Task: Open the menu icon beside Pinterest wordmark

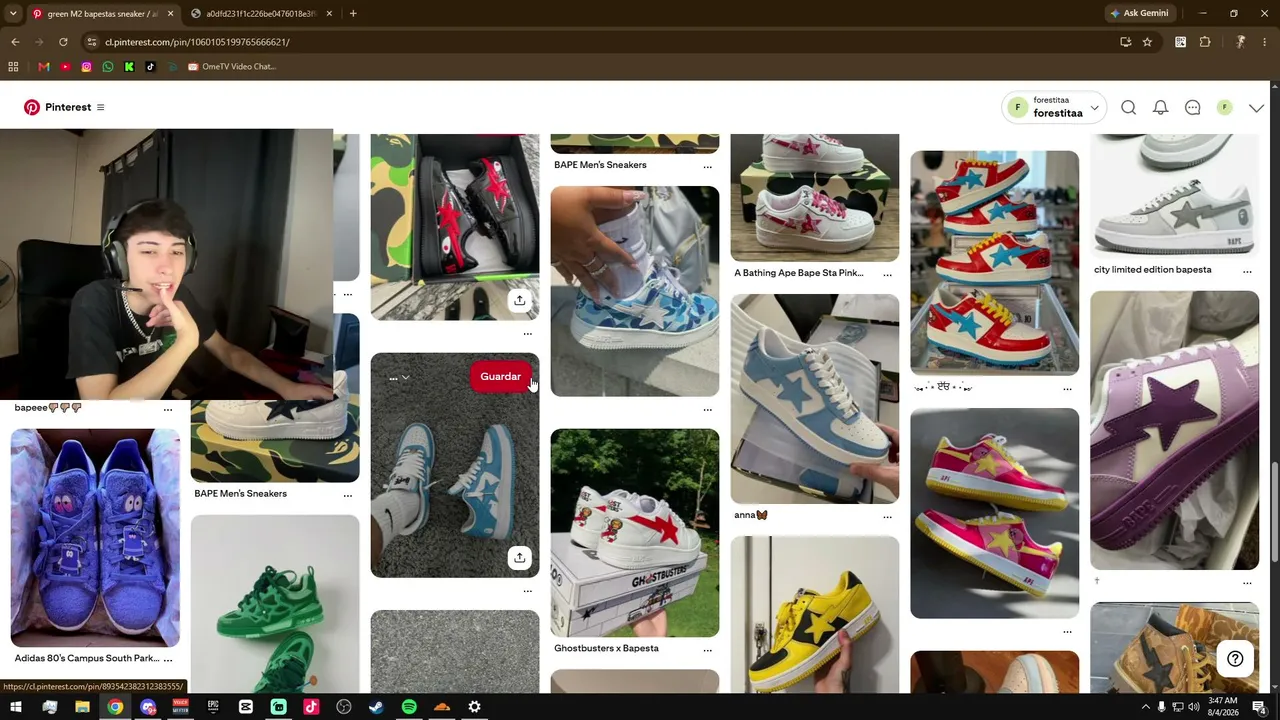Action: point(100,107)
